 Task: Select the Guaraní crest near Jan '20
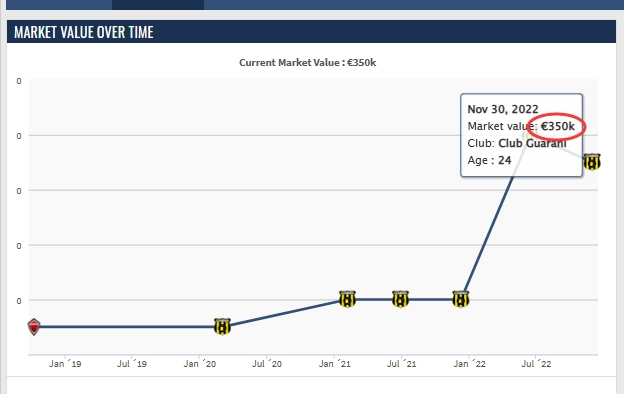tap(222, 327)
